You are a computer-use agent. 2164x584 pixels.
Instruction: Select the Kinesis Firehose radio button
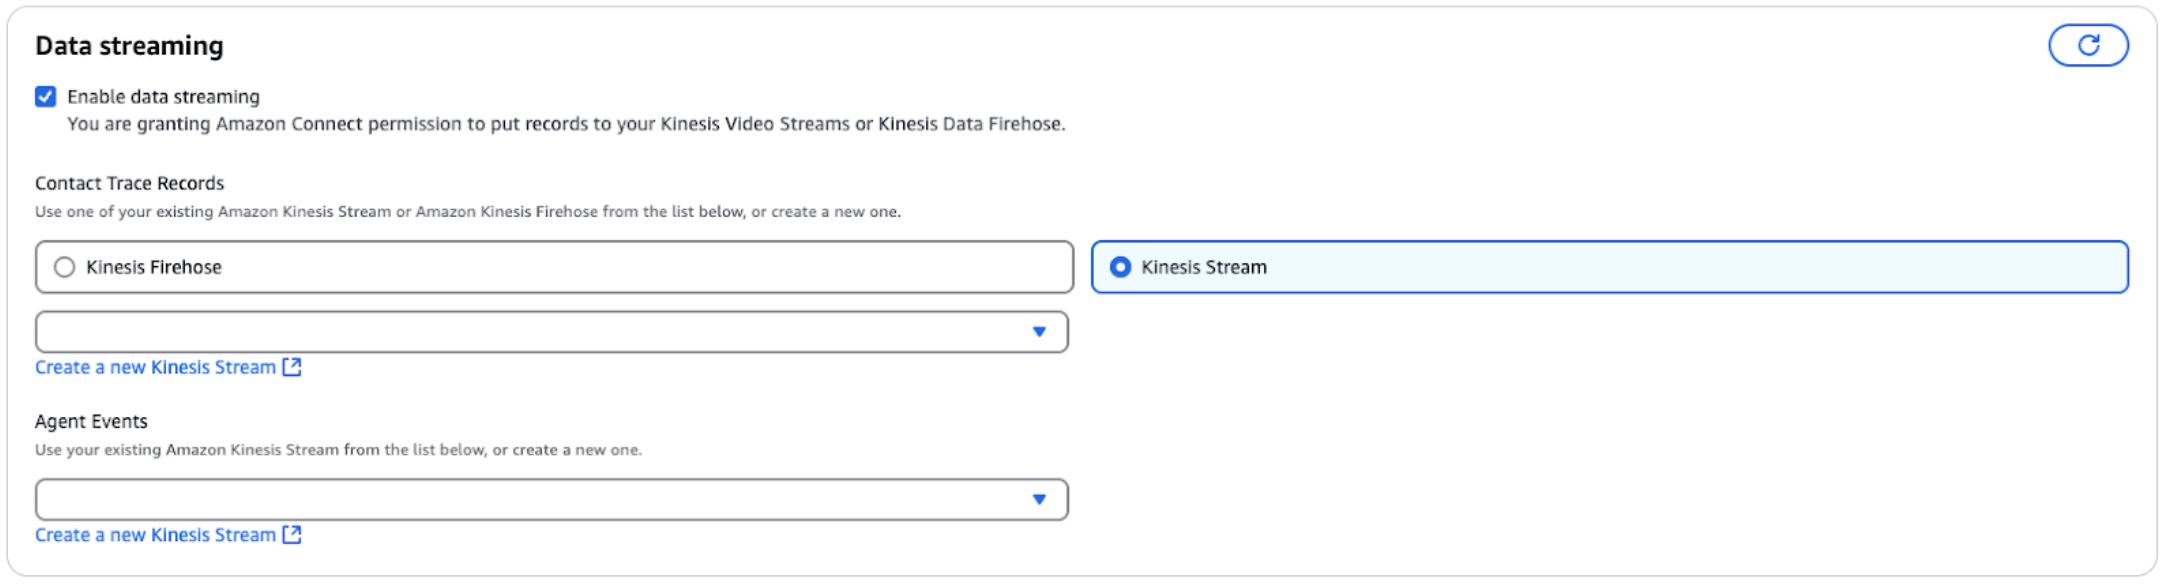(65, 267)
